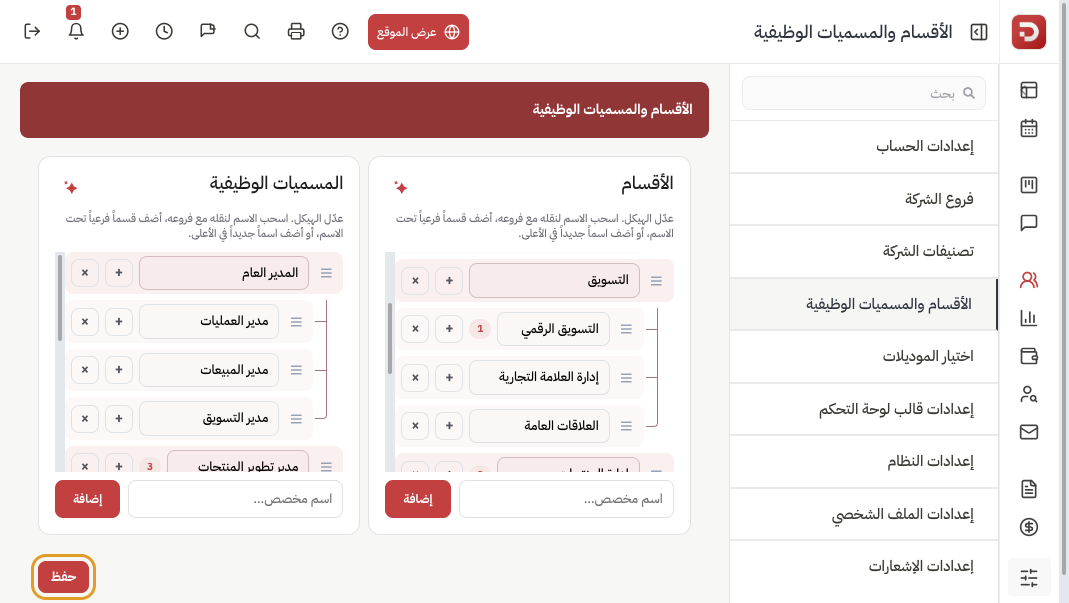1069x603 pixels.
Task: Open the kanban board icon in right rail
Action: pyautogui.click(x=1029, y=185)
